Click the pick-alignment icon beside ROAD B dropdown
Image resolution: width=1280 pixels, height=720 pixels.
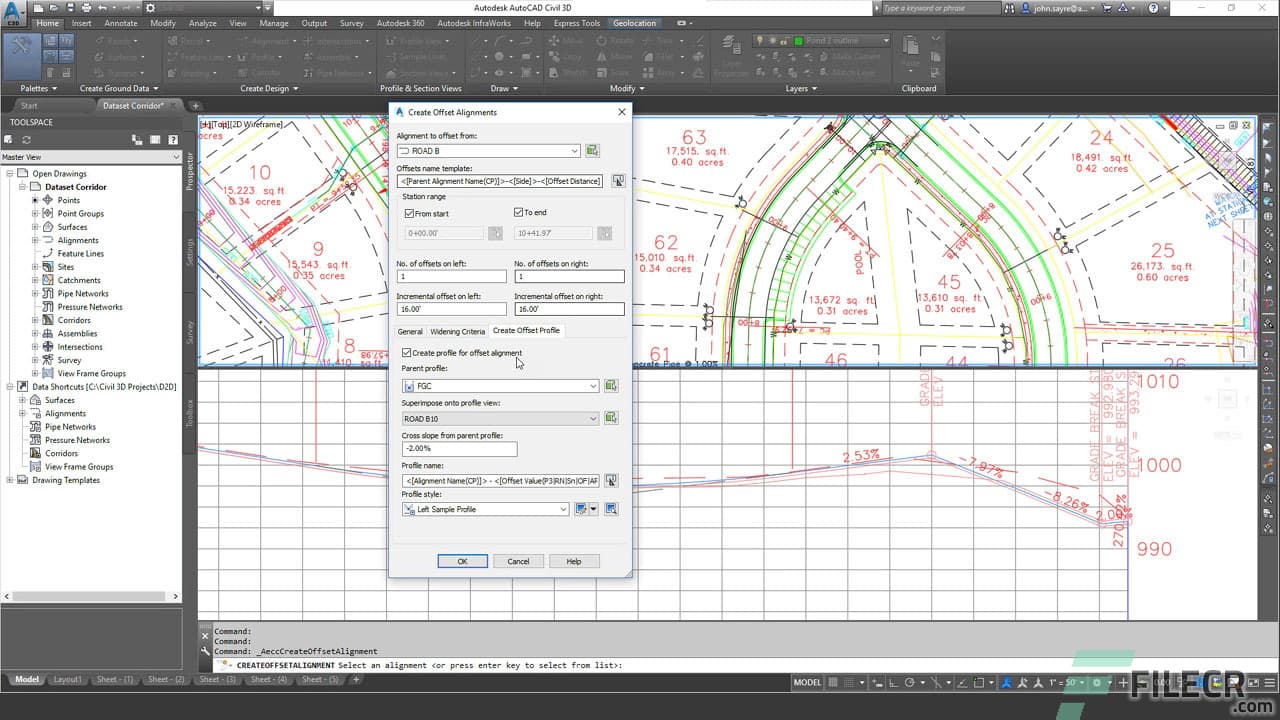pos(594,150)
